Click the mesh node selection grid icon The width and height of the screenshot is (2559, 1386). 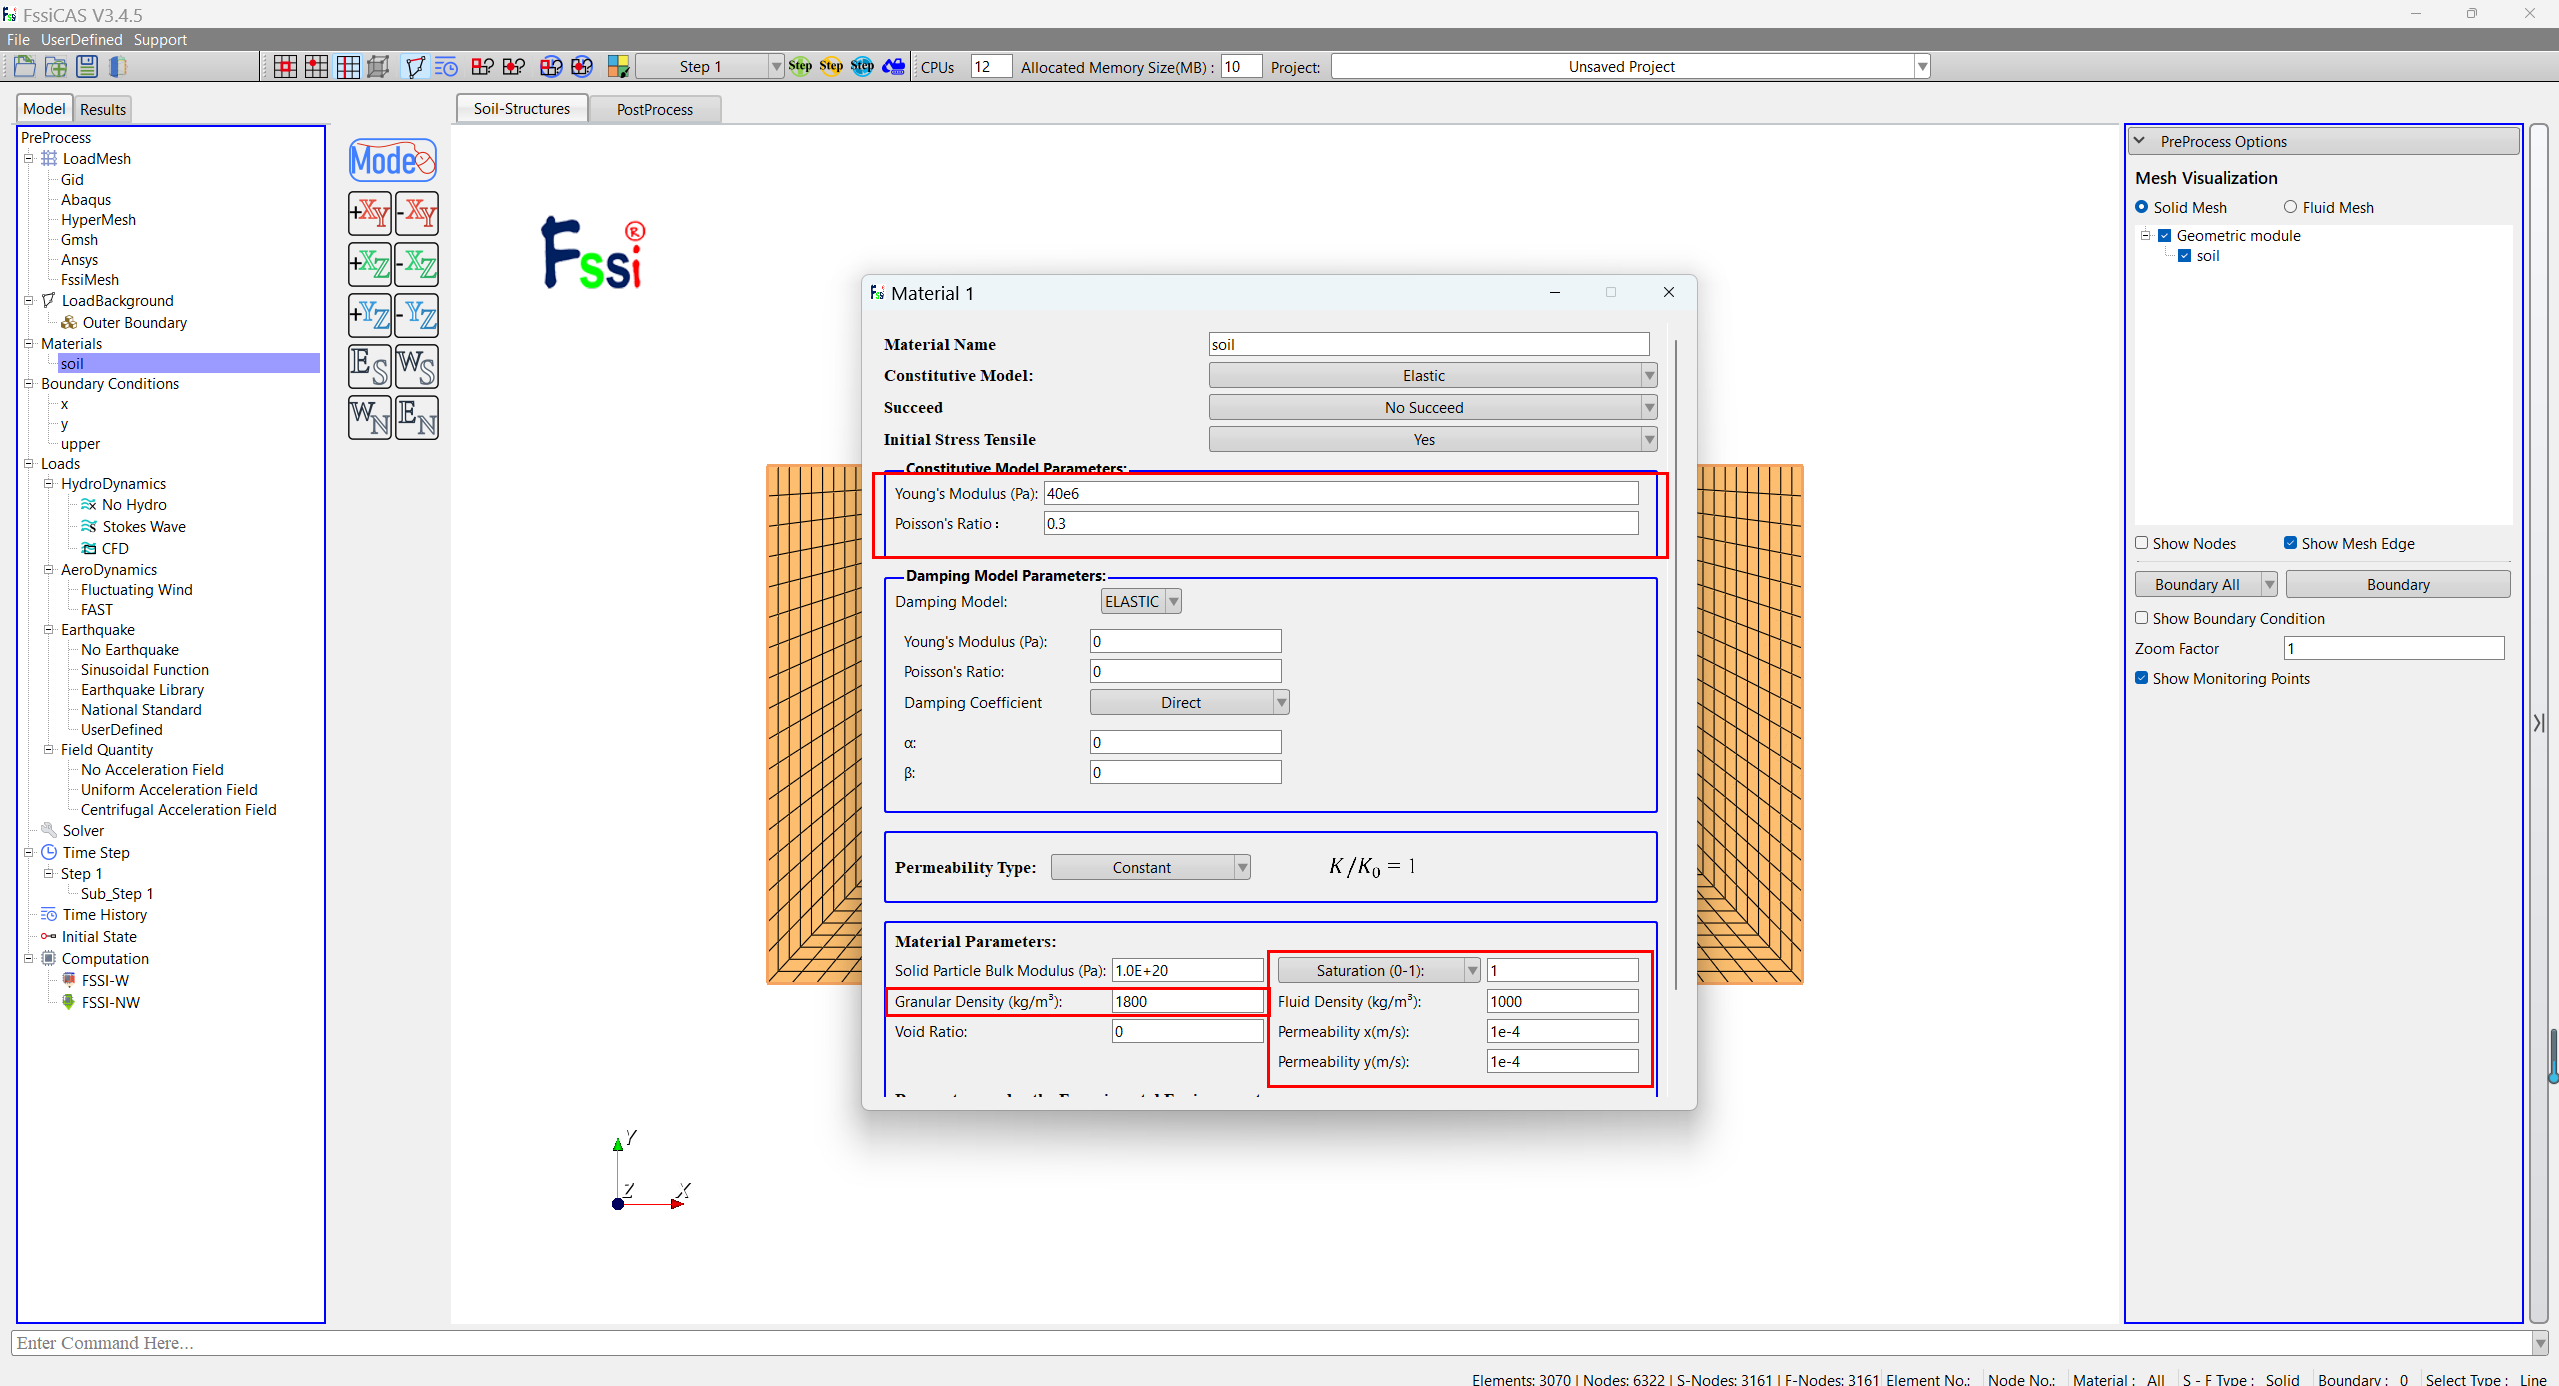point(316,67)
